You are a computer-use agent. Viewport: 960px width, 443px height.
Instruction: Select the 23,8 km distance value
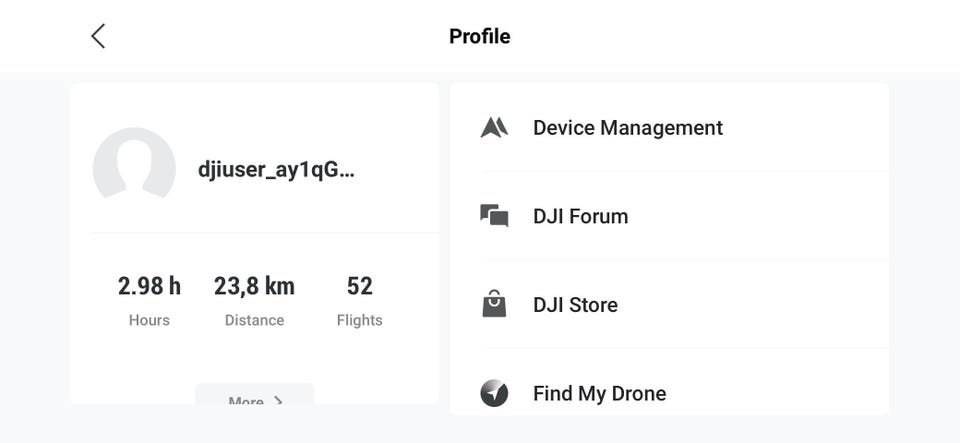[254, 286]
